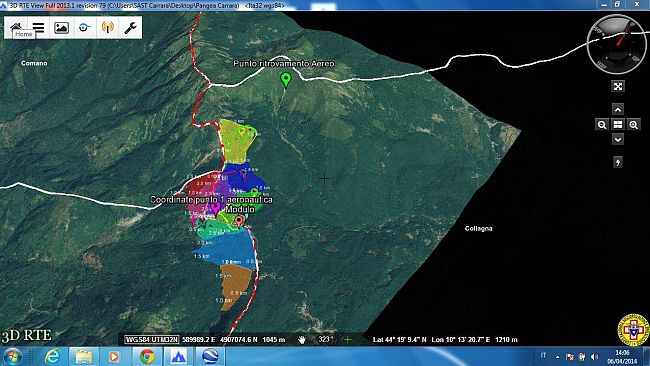Click the grid layout icon between zoom buttons

click(618, 124)
